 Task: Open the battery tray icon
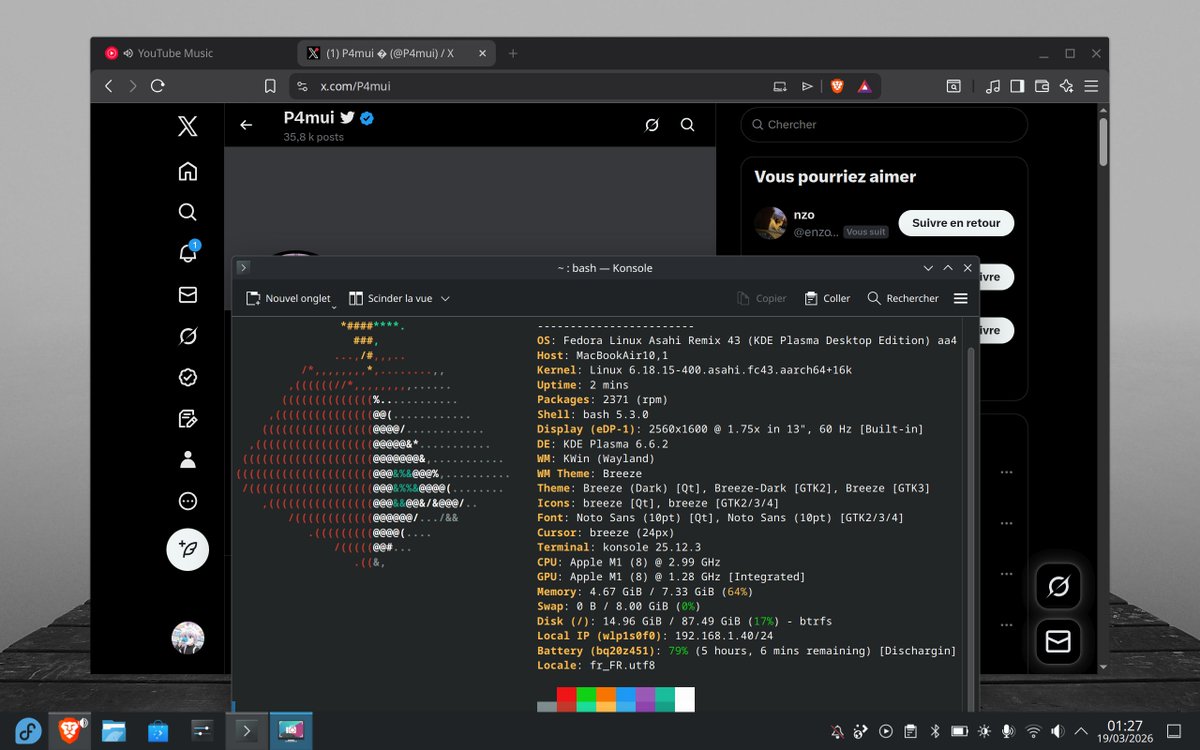pyautogui.click(x=959, y=732)
